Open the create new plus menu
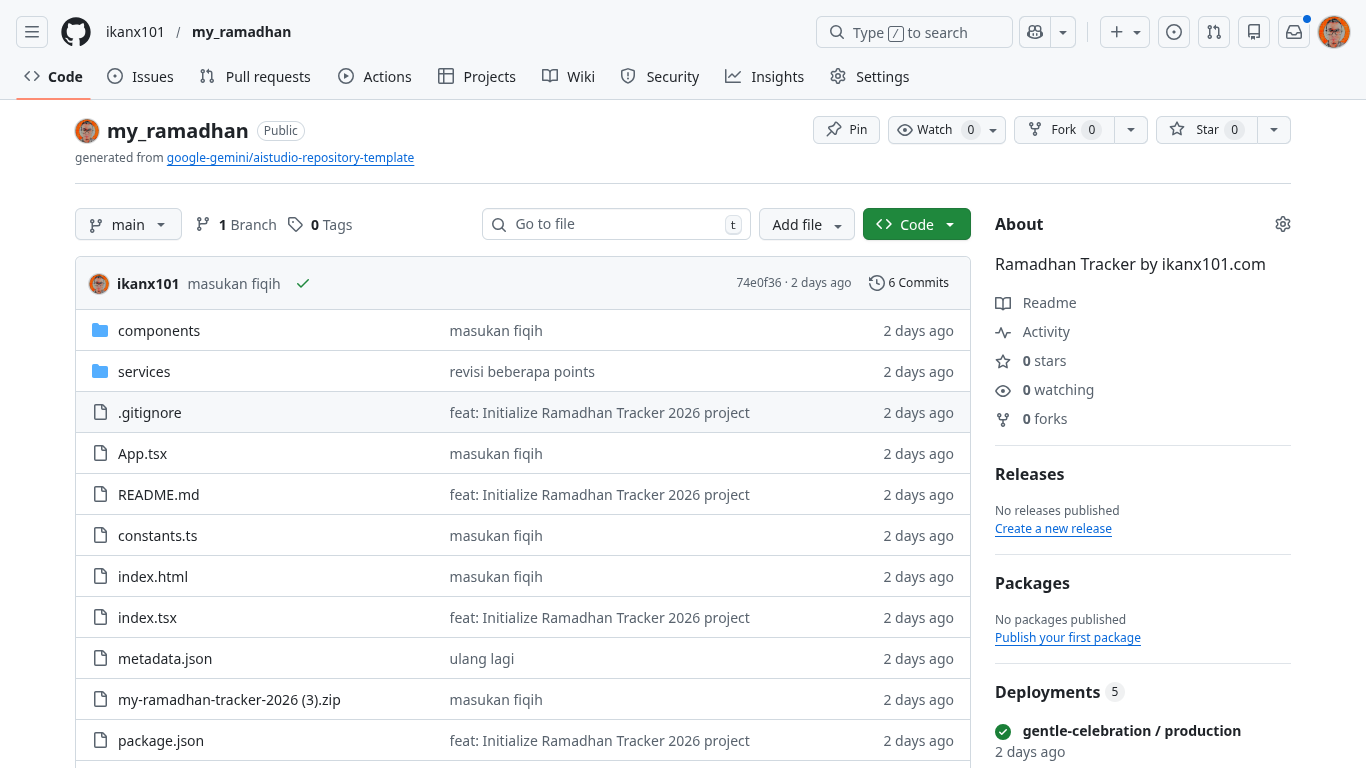 [x=1125, y=32]
